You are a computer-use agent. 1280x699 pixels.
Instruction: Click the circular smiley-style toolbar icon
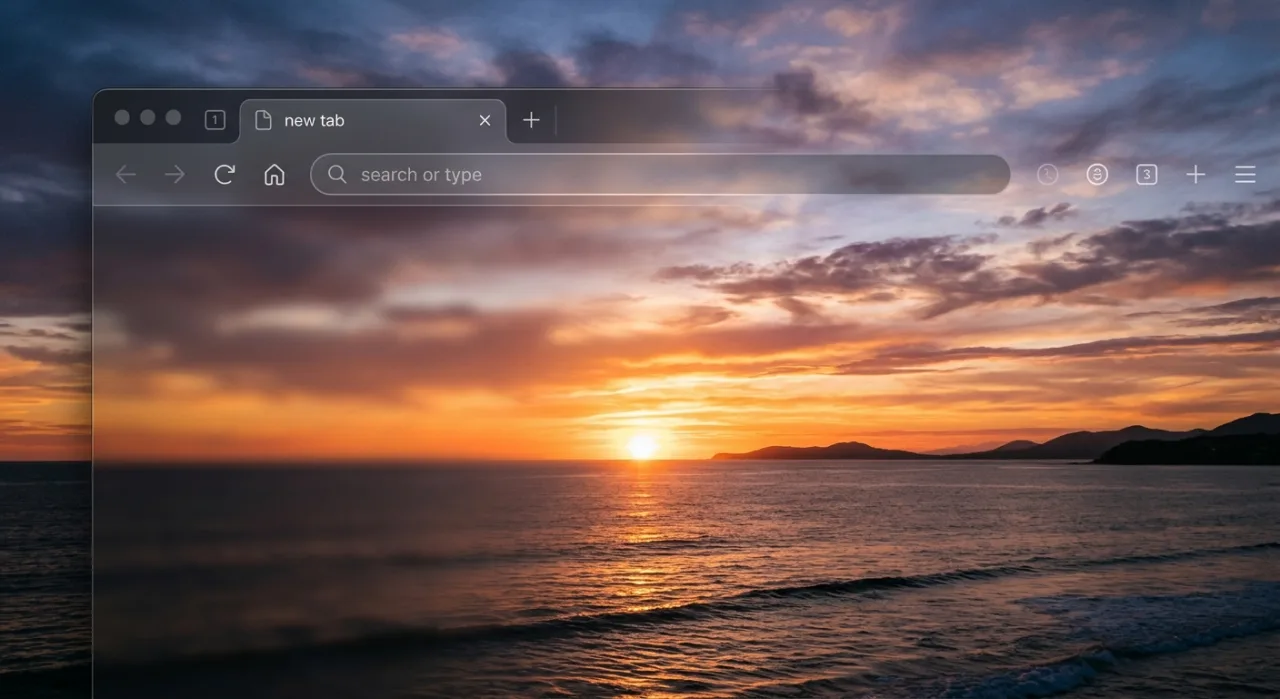click(x=1097, y=175)
